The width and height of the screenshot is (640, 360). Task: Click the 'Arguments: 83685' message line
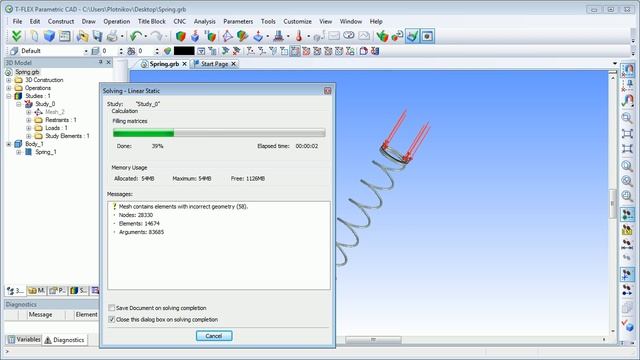(x=141, y=232)
